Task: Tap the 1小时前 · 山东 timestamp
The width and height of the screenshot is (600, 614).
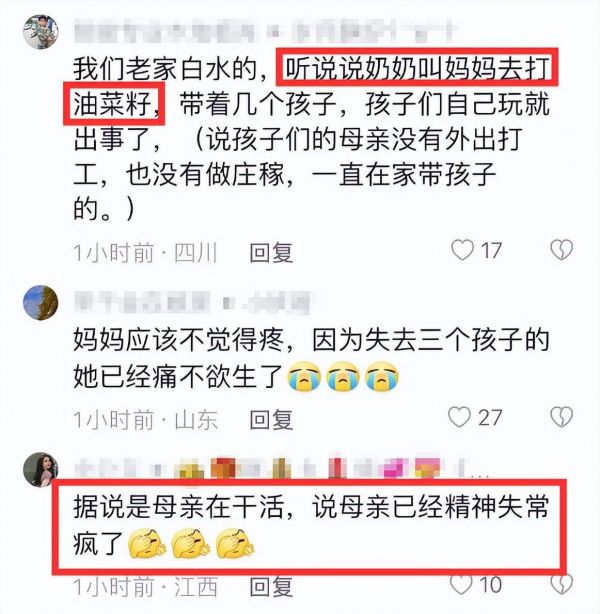Action: (145, 419)
